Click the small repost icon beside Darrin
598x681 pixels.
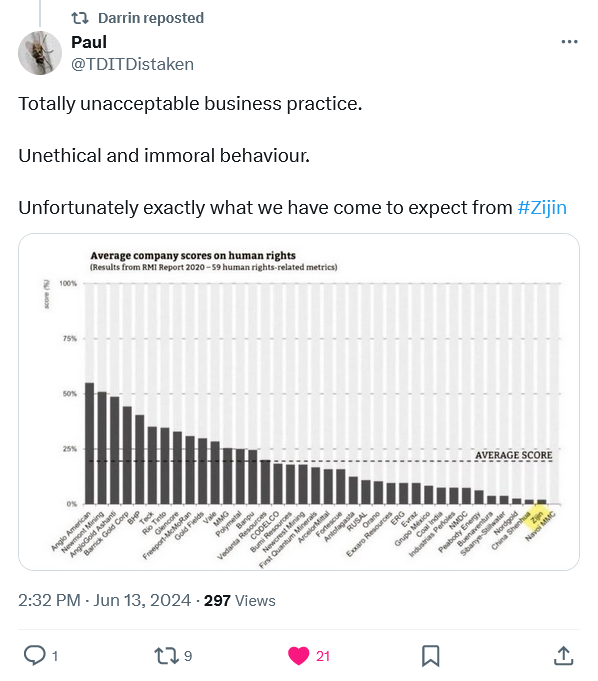coord(80,18)
